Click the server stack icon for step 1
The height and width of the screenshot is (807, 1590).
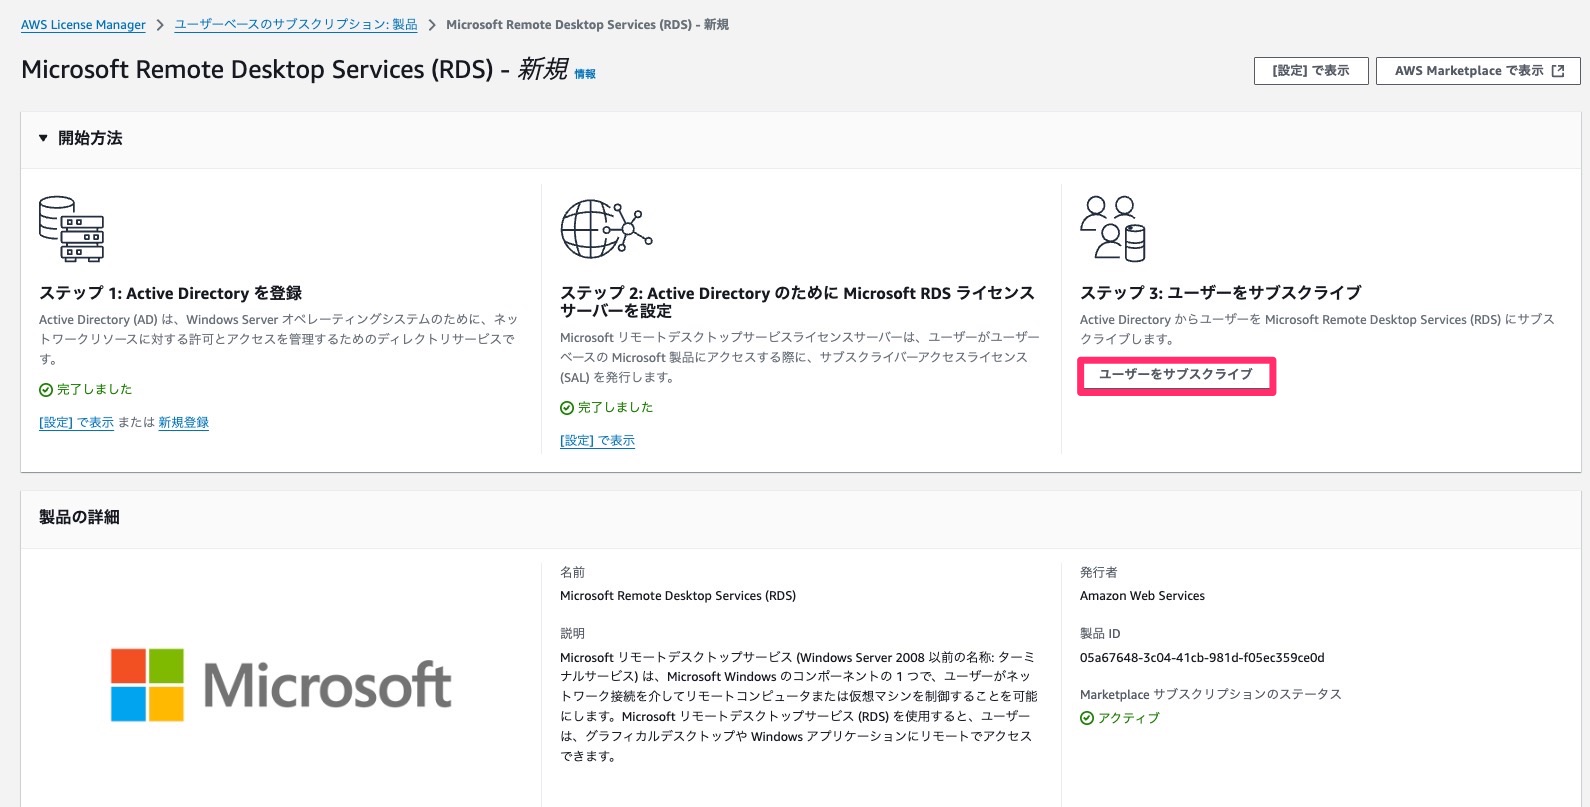tap(71, 229)
